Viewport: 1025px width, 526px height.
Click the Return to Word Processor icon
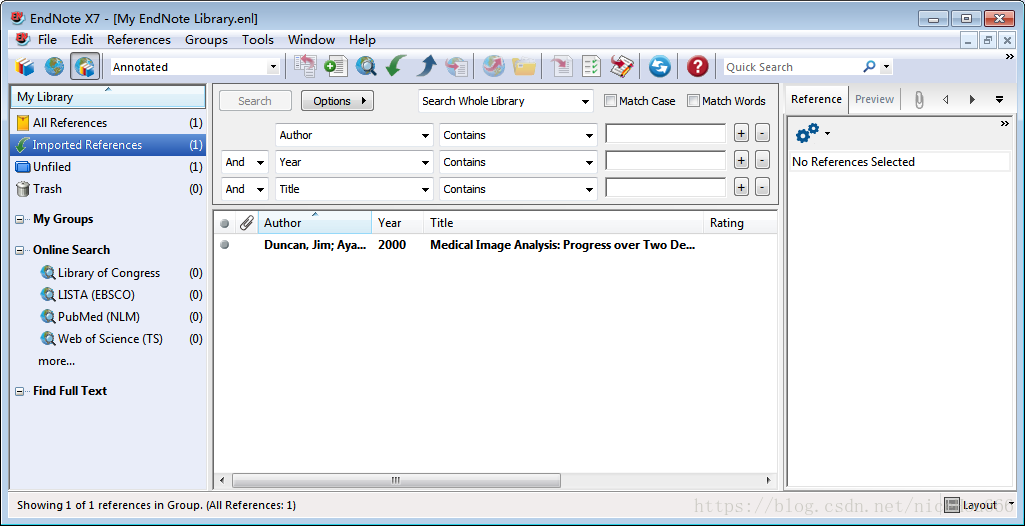click(x=622, y=66)
